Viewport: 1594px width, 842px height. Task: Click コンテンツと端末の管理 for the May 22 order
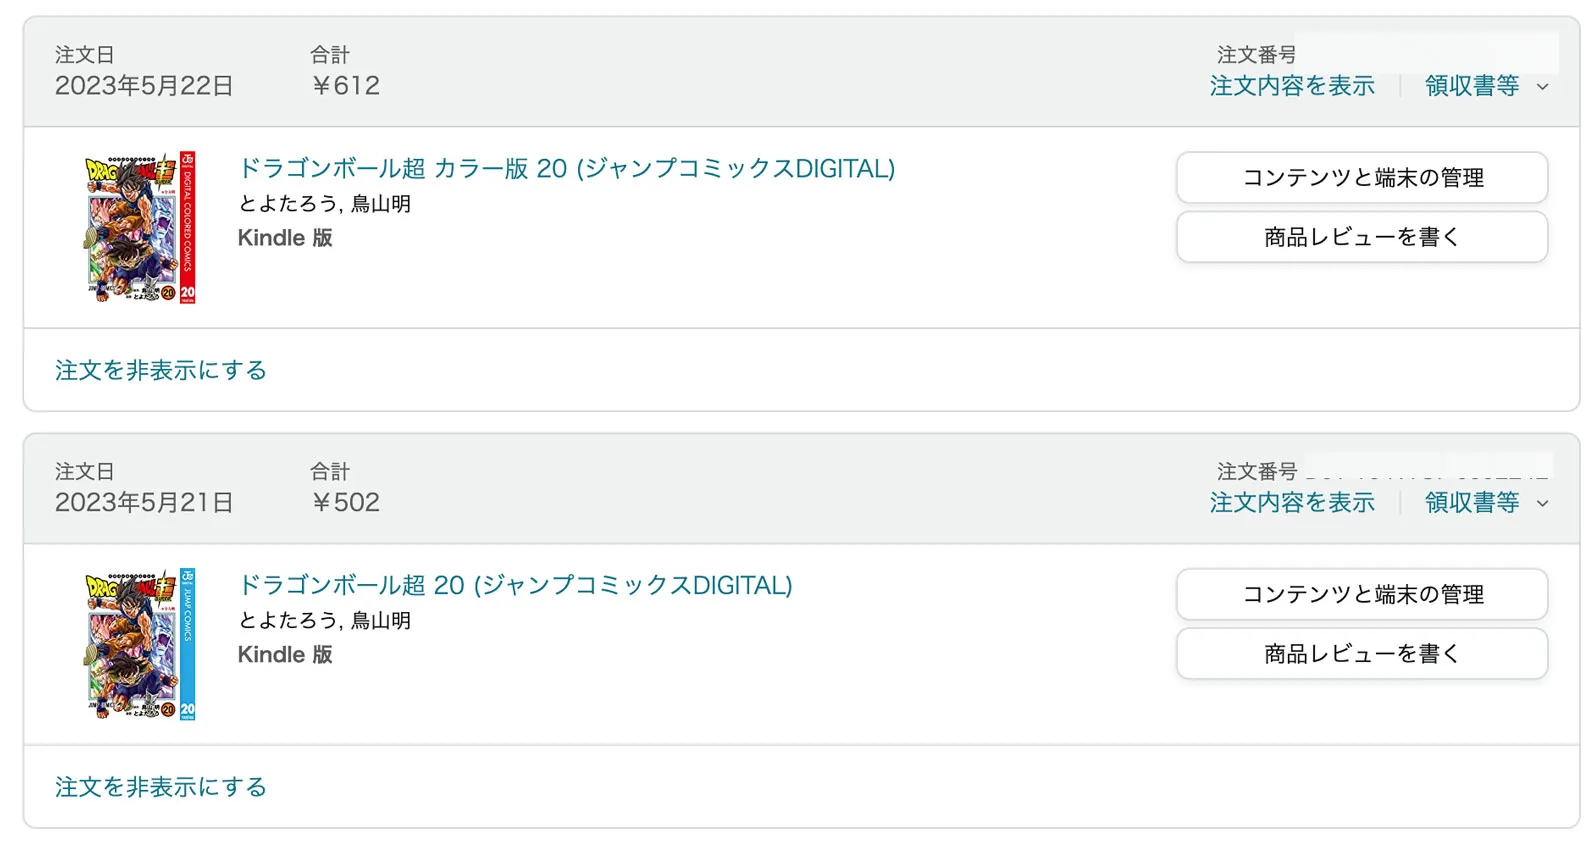pos(1362,178)
